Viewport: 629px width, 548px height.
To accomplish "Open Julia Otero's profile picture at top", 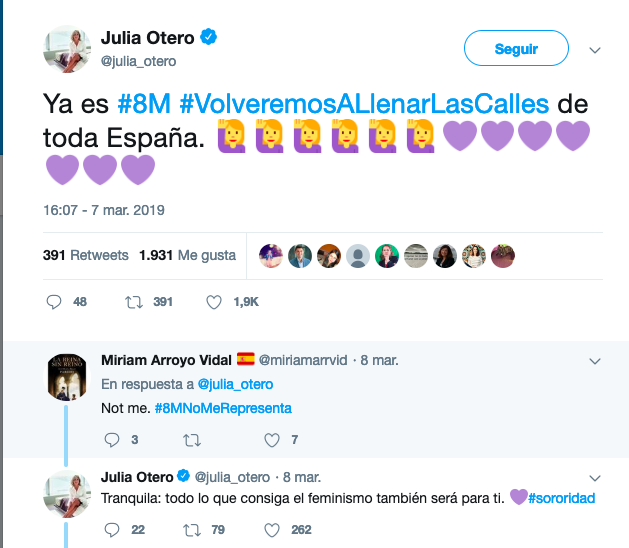I will (67, 49).
